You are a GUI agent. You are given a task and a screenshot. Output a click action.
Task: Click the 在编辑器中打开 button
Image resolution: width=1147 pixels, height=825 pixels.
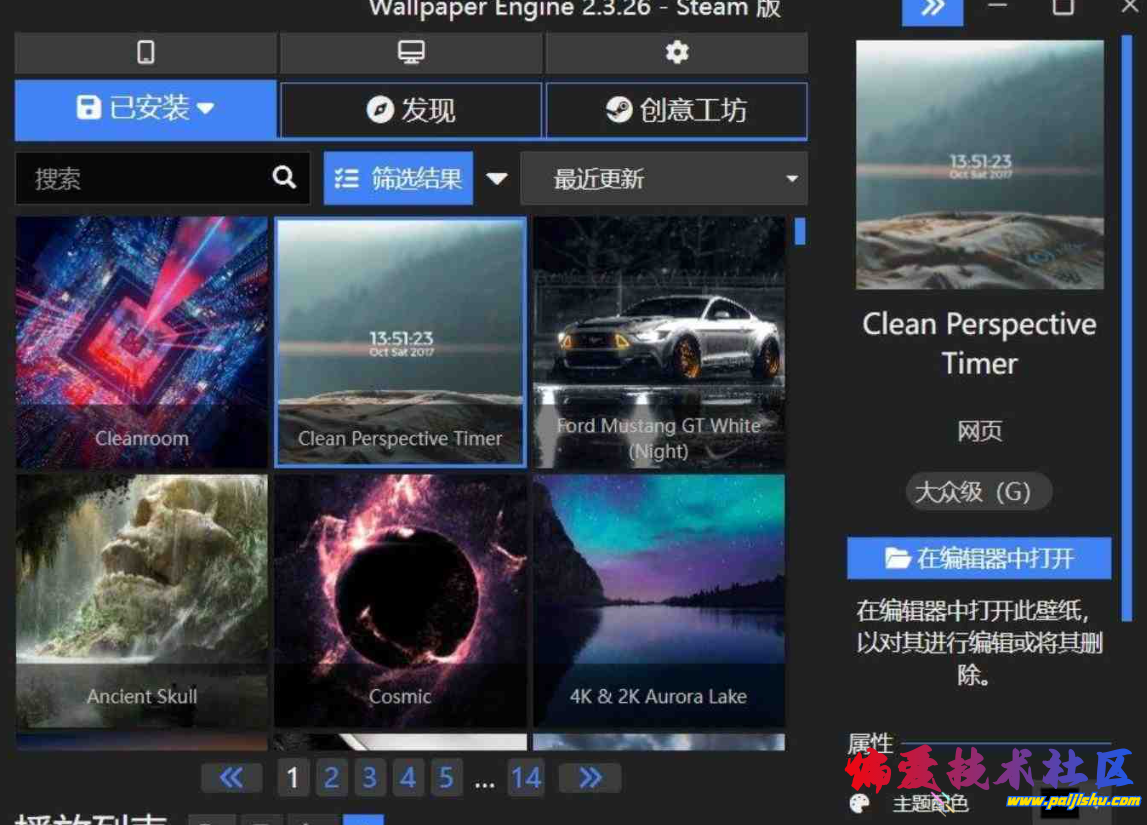tap(978, 558)
